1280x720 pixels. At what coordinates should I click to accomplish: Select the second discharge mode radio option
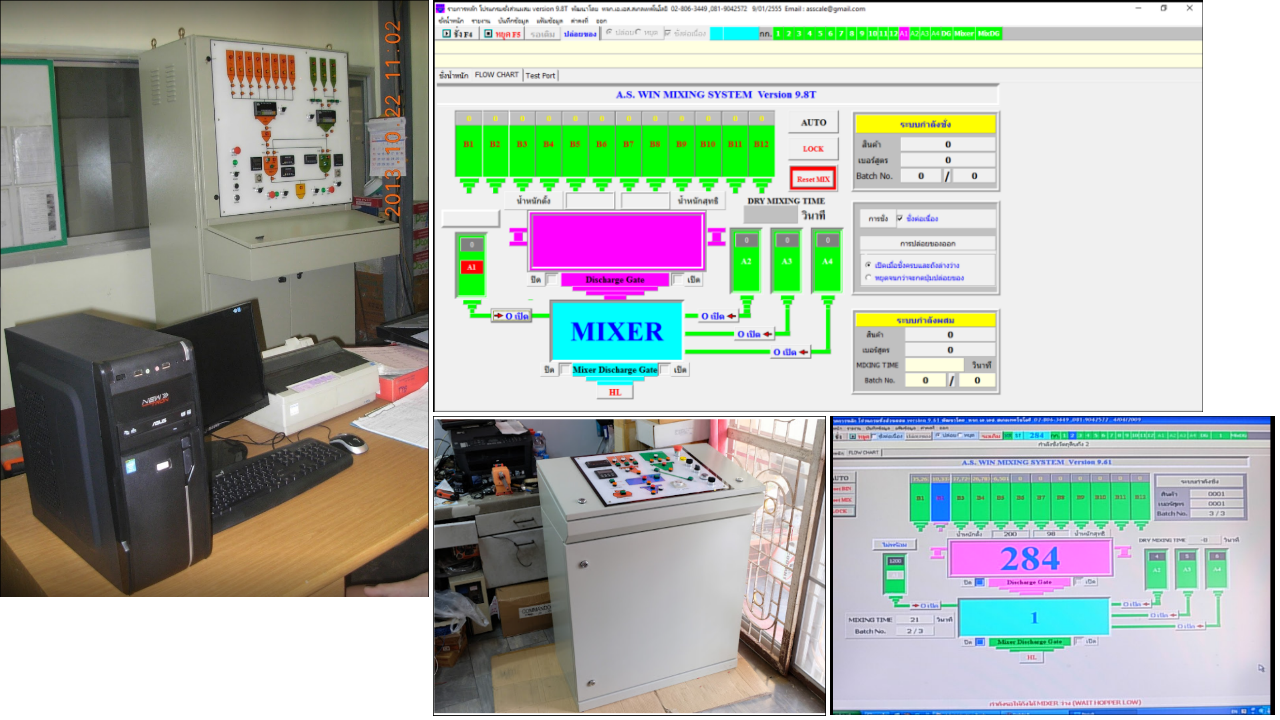(867, 278)
